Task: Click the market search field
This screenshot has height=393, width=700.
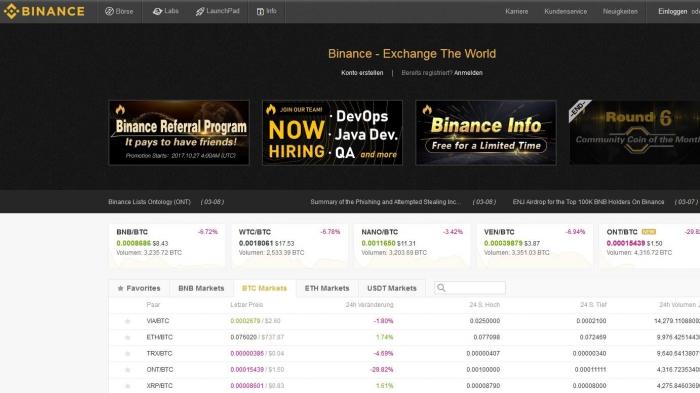Action: [470, 288]
